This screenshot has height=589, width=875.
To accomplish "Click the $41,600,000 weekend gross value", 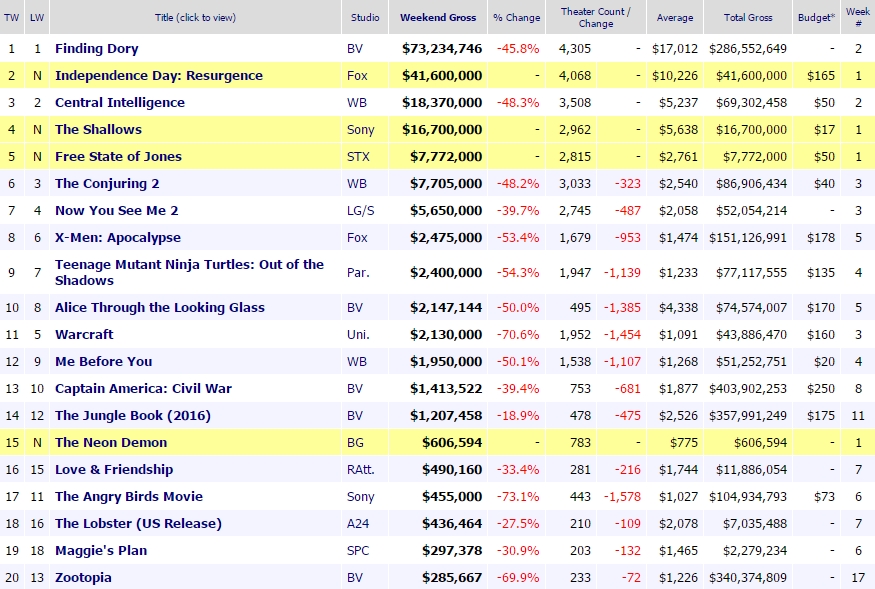I will [x=442, y=75].
